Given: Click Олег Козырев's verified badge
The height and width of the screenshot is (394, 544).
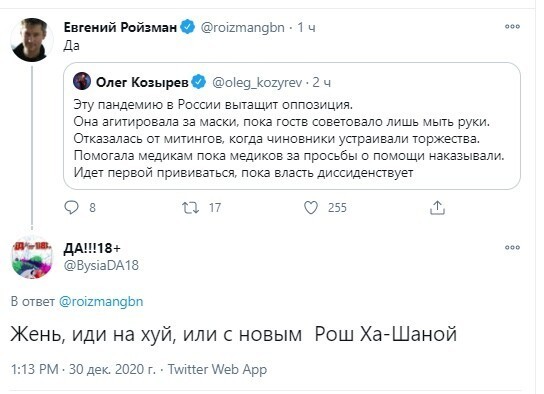Looking at the screenshot, I should coord(199,82).
